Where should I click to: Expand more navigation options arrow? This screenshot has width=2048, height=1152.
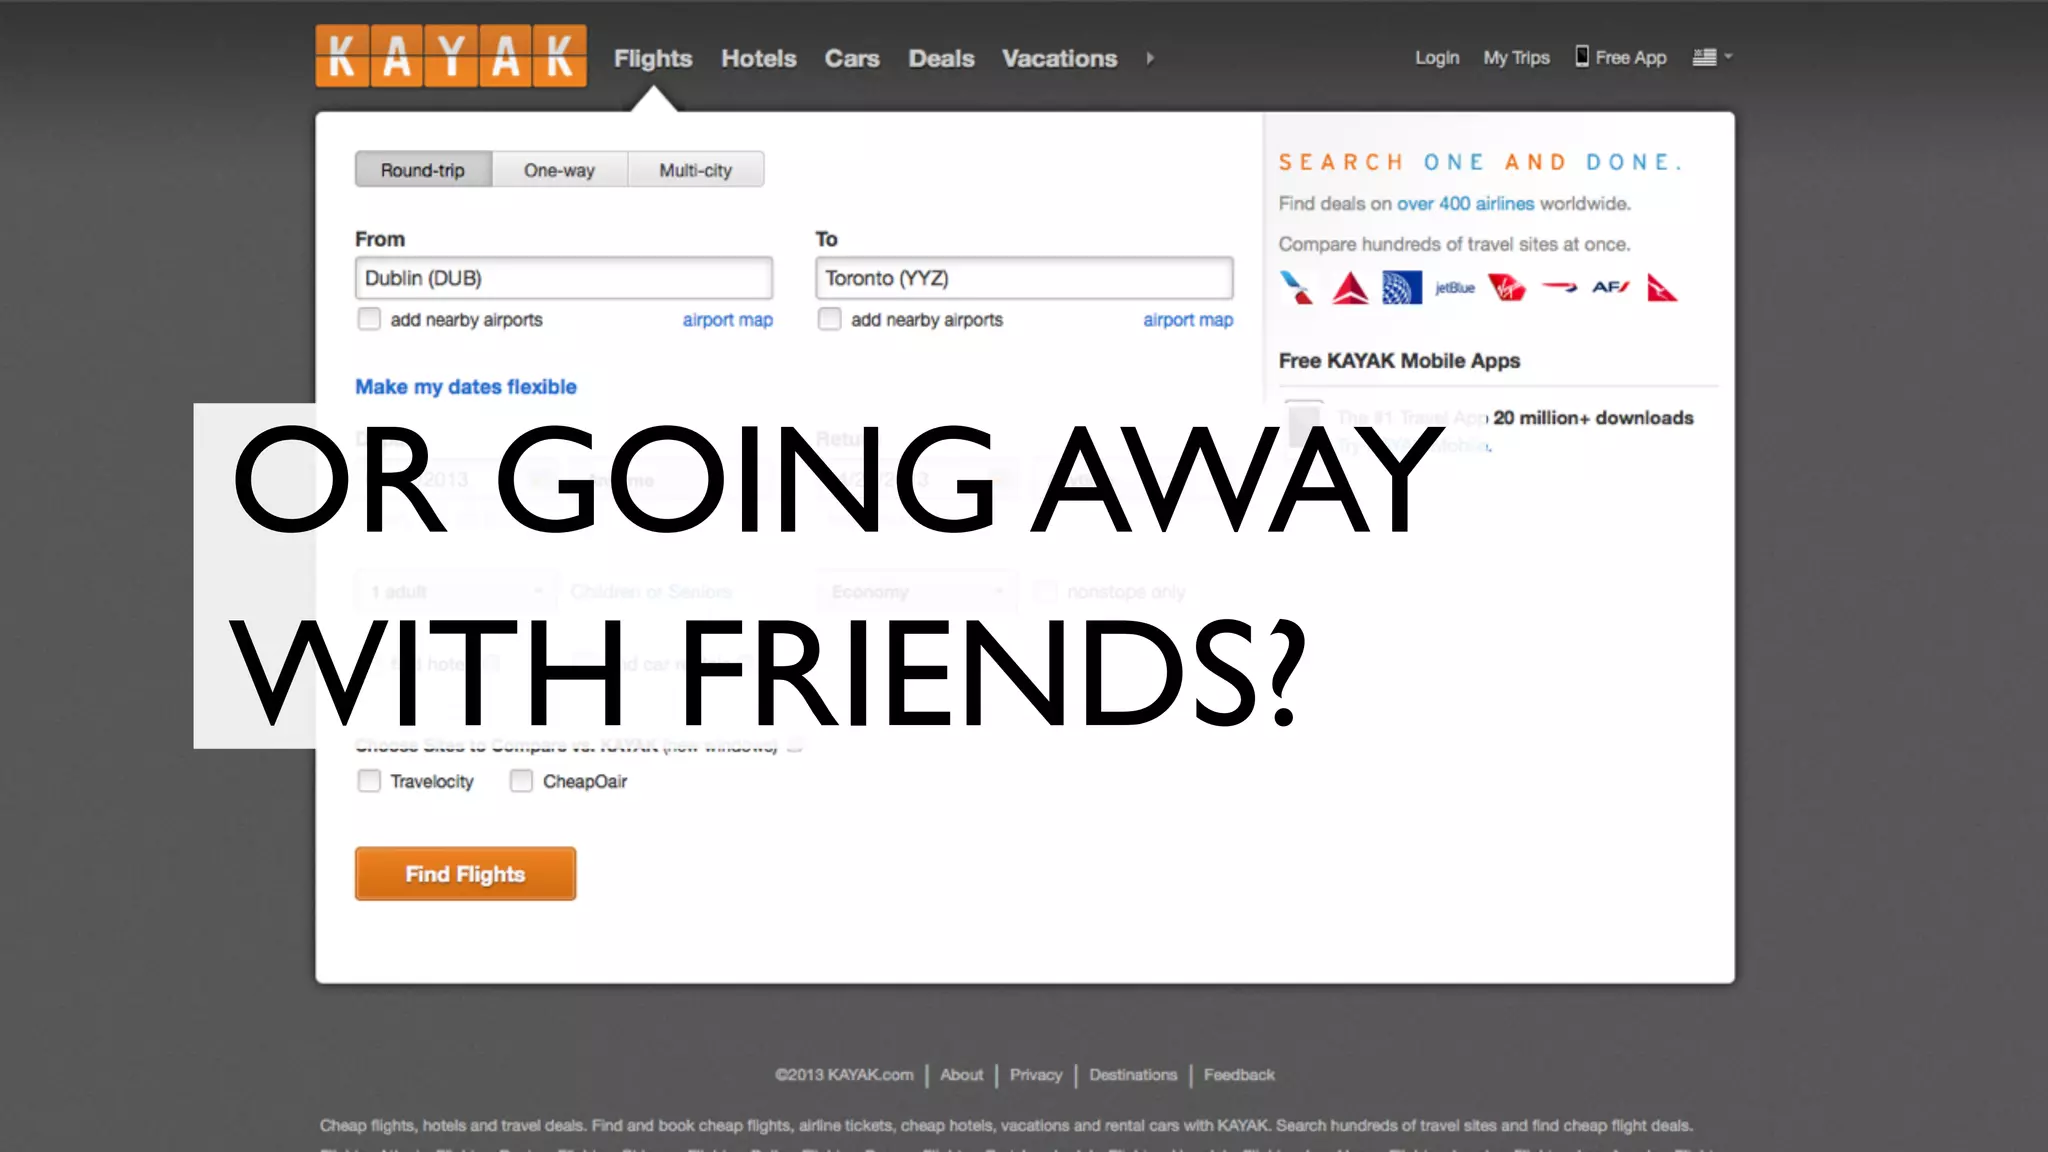click(x=1150, y=58)
